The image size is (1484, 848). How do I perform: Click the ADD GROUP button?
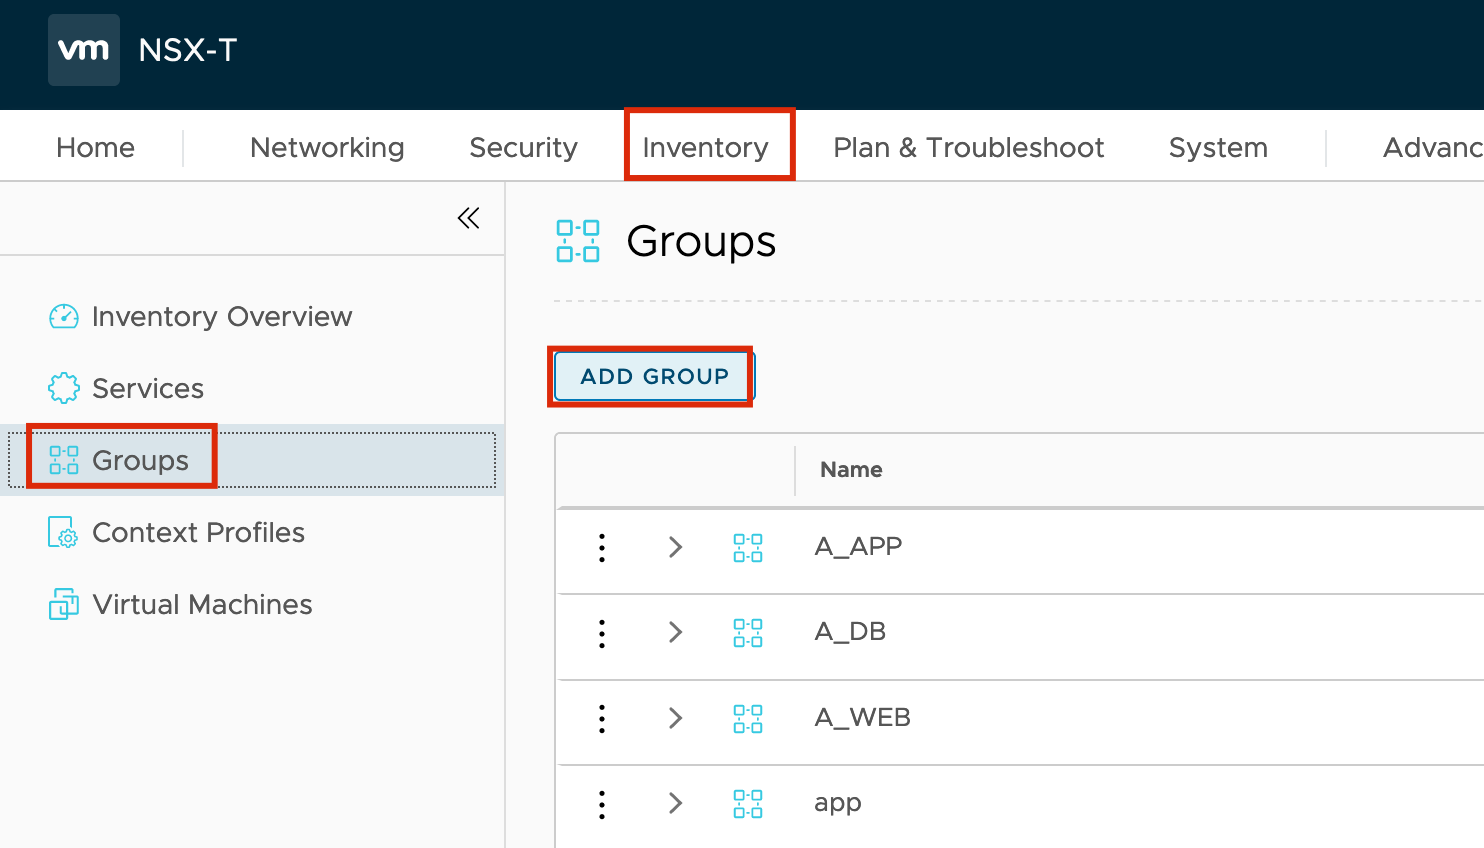coord(654,376)
